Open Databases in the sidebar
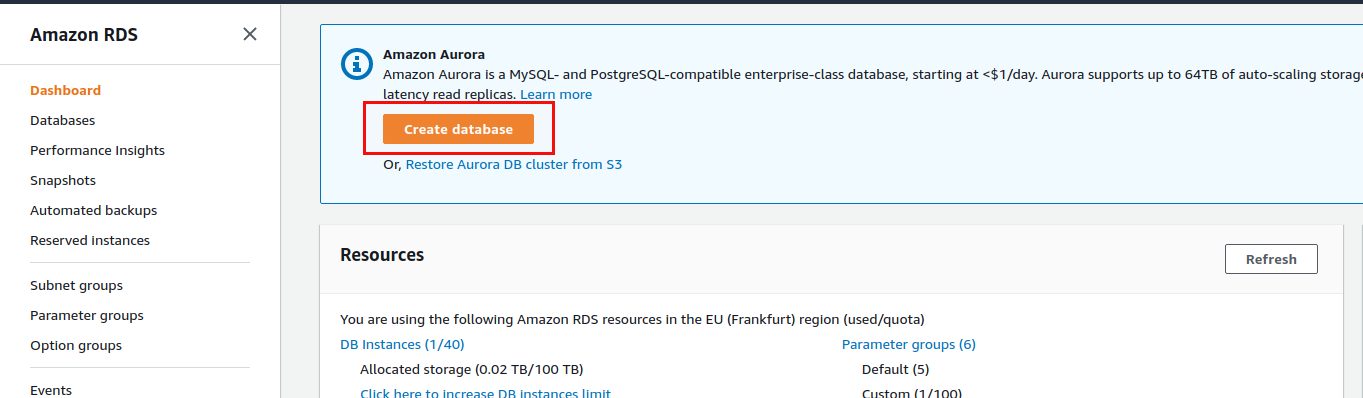 [62, 120]
